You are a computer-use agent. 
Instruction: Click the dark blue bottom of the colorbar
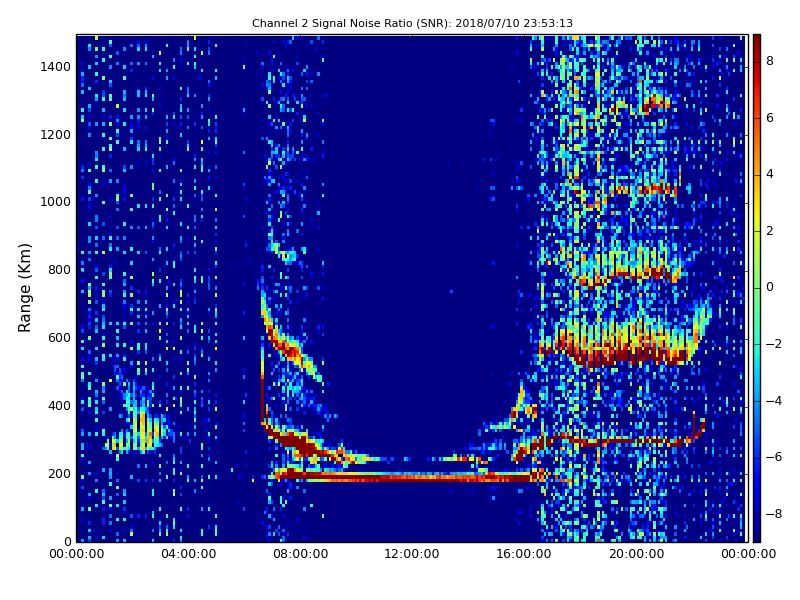point(757,531)
